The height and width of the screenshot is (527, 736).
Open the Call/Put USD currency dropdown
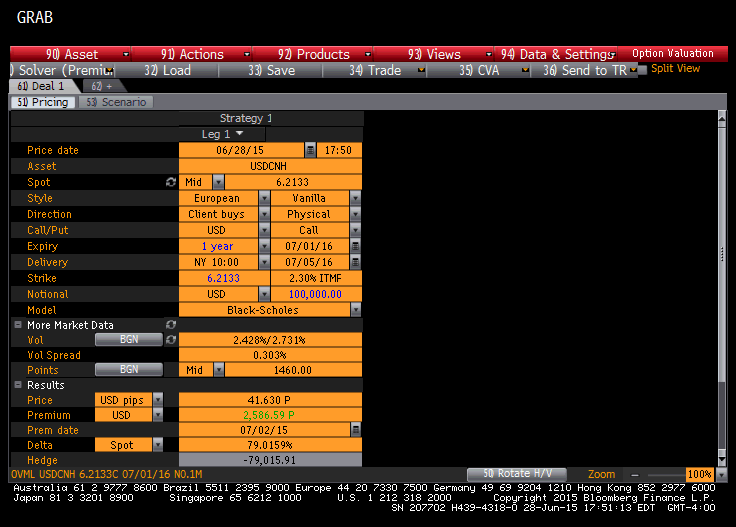coord(264,230)
